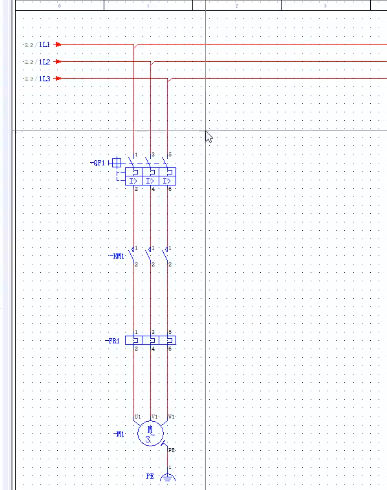Select the QF1 device tag label

pos(98,163)
